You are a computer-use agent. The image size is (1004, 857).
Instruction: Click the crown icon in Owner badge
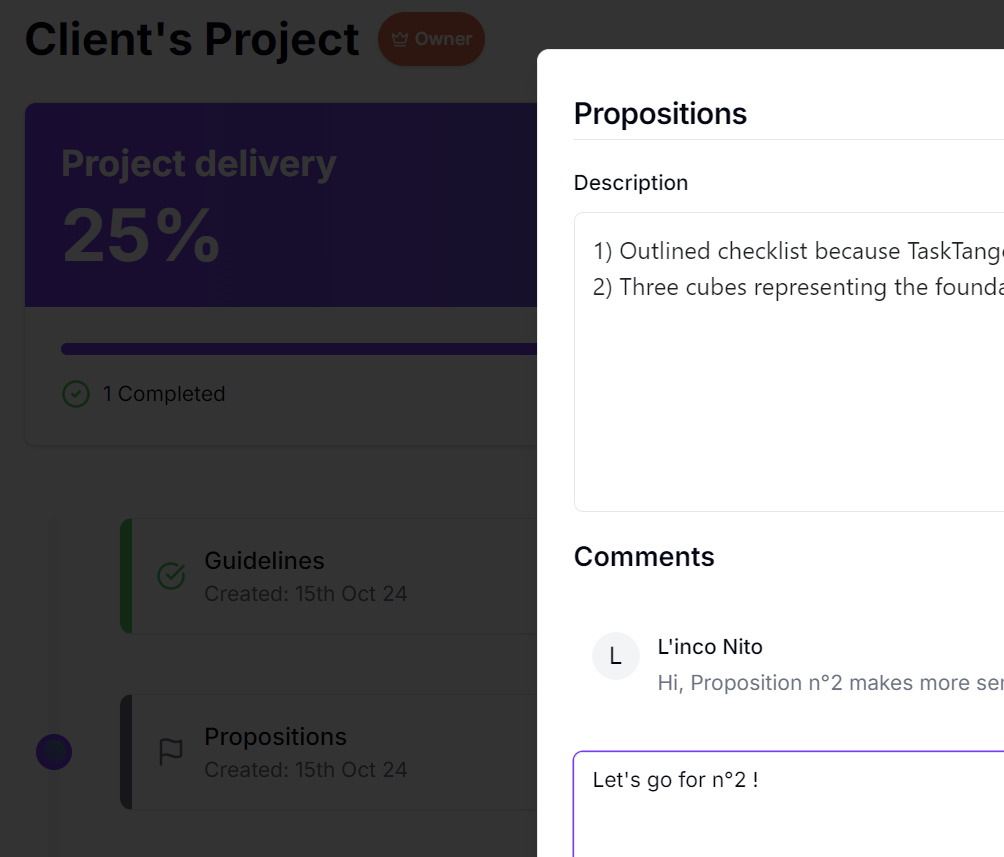coord(400,39)
